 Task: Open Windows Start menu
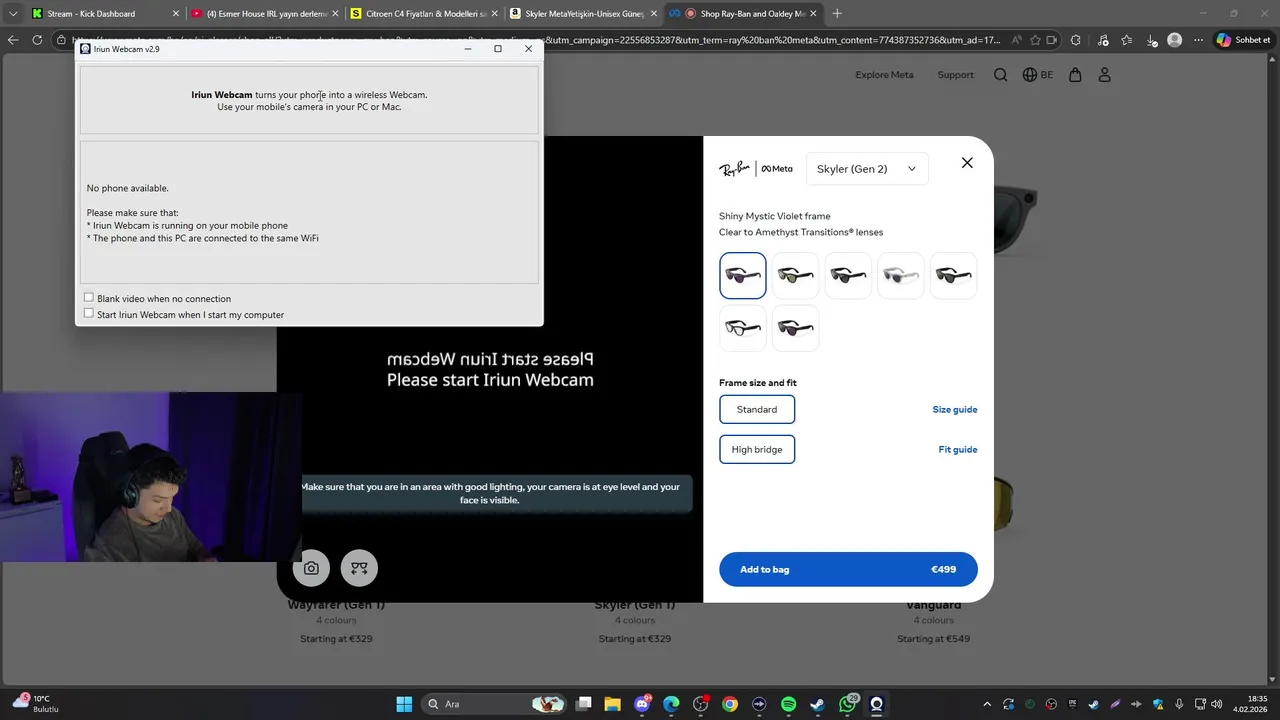404,704
